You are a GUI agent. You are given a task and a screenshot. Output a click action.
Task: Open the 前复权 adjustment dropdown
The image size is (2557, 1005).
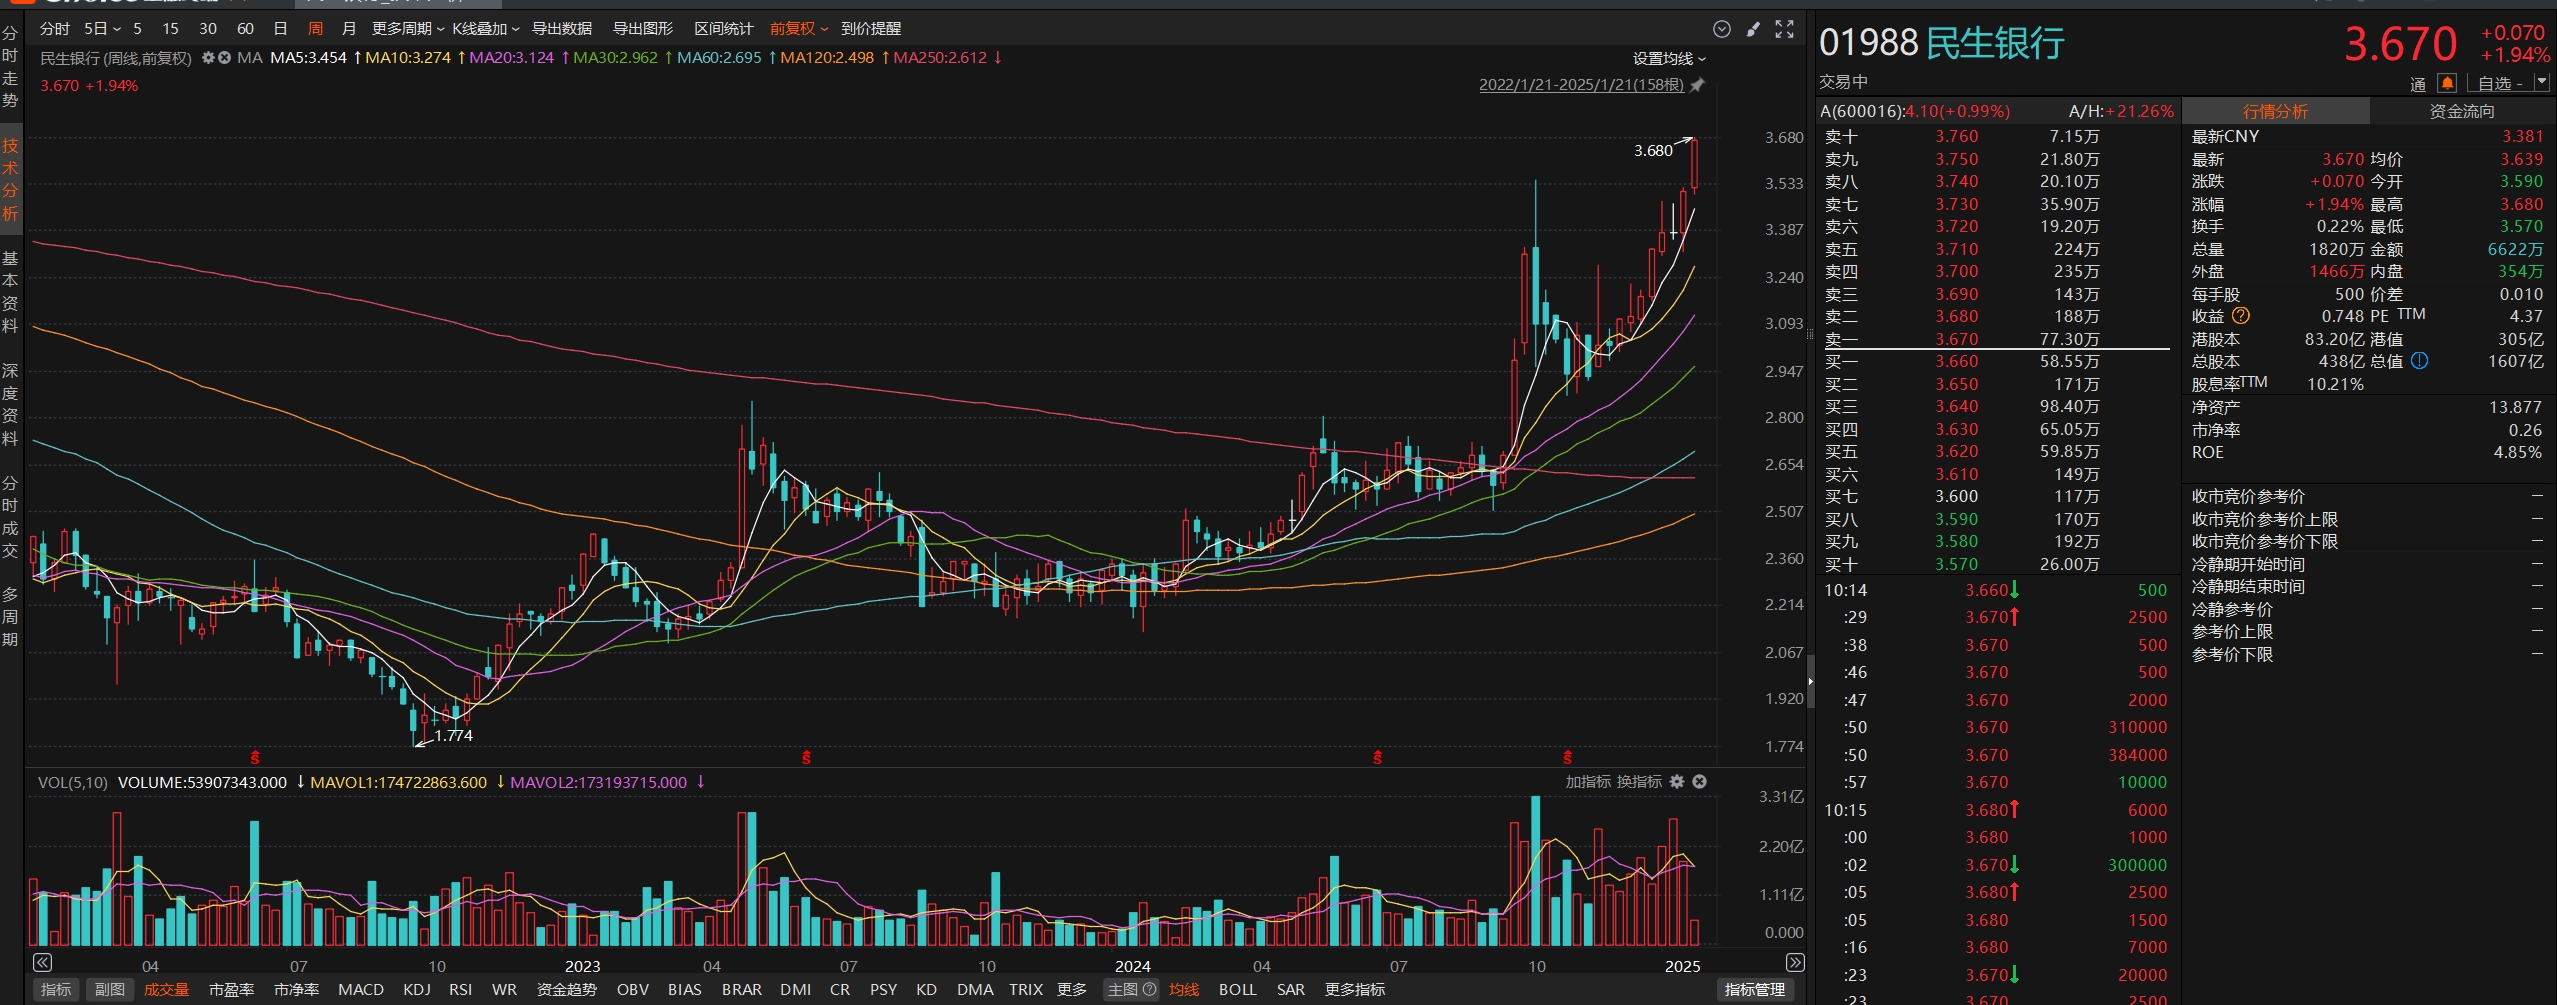(x=799, y=29)
